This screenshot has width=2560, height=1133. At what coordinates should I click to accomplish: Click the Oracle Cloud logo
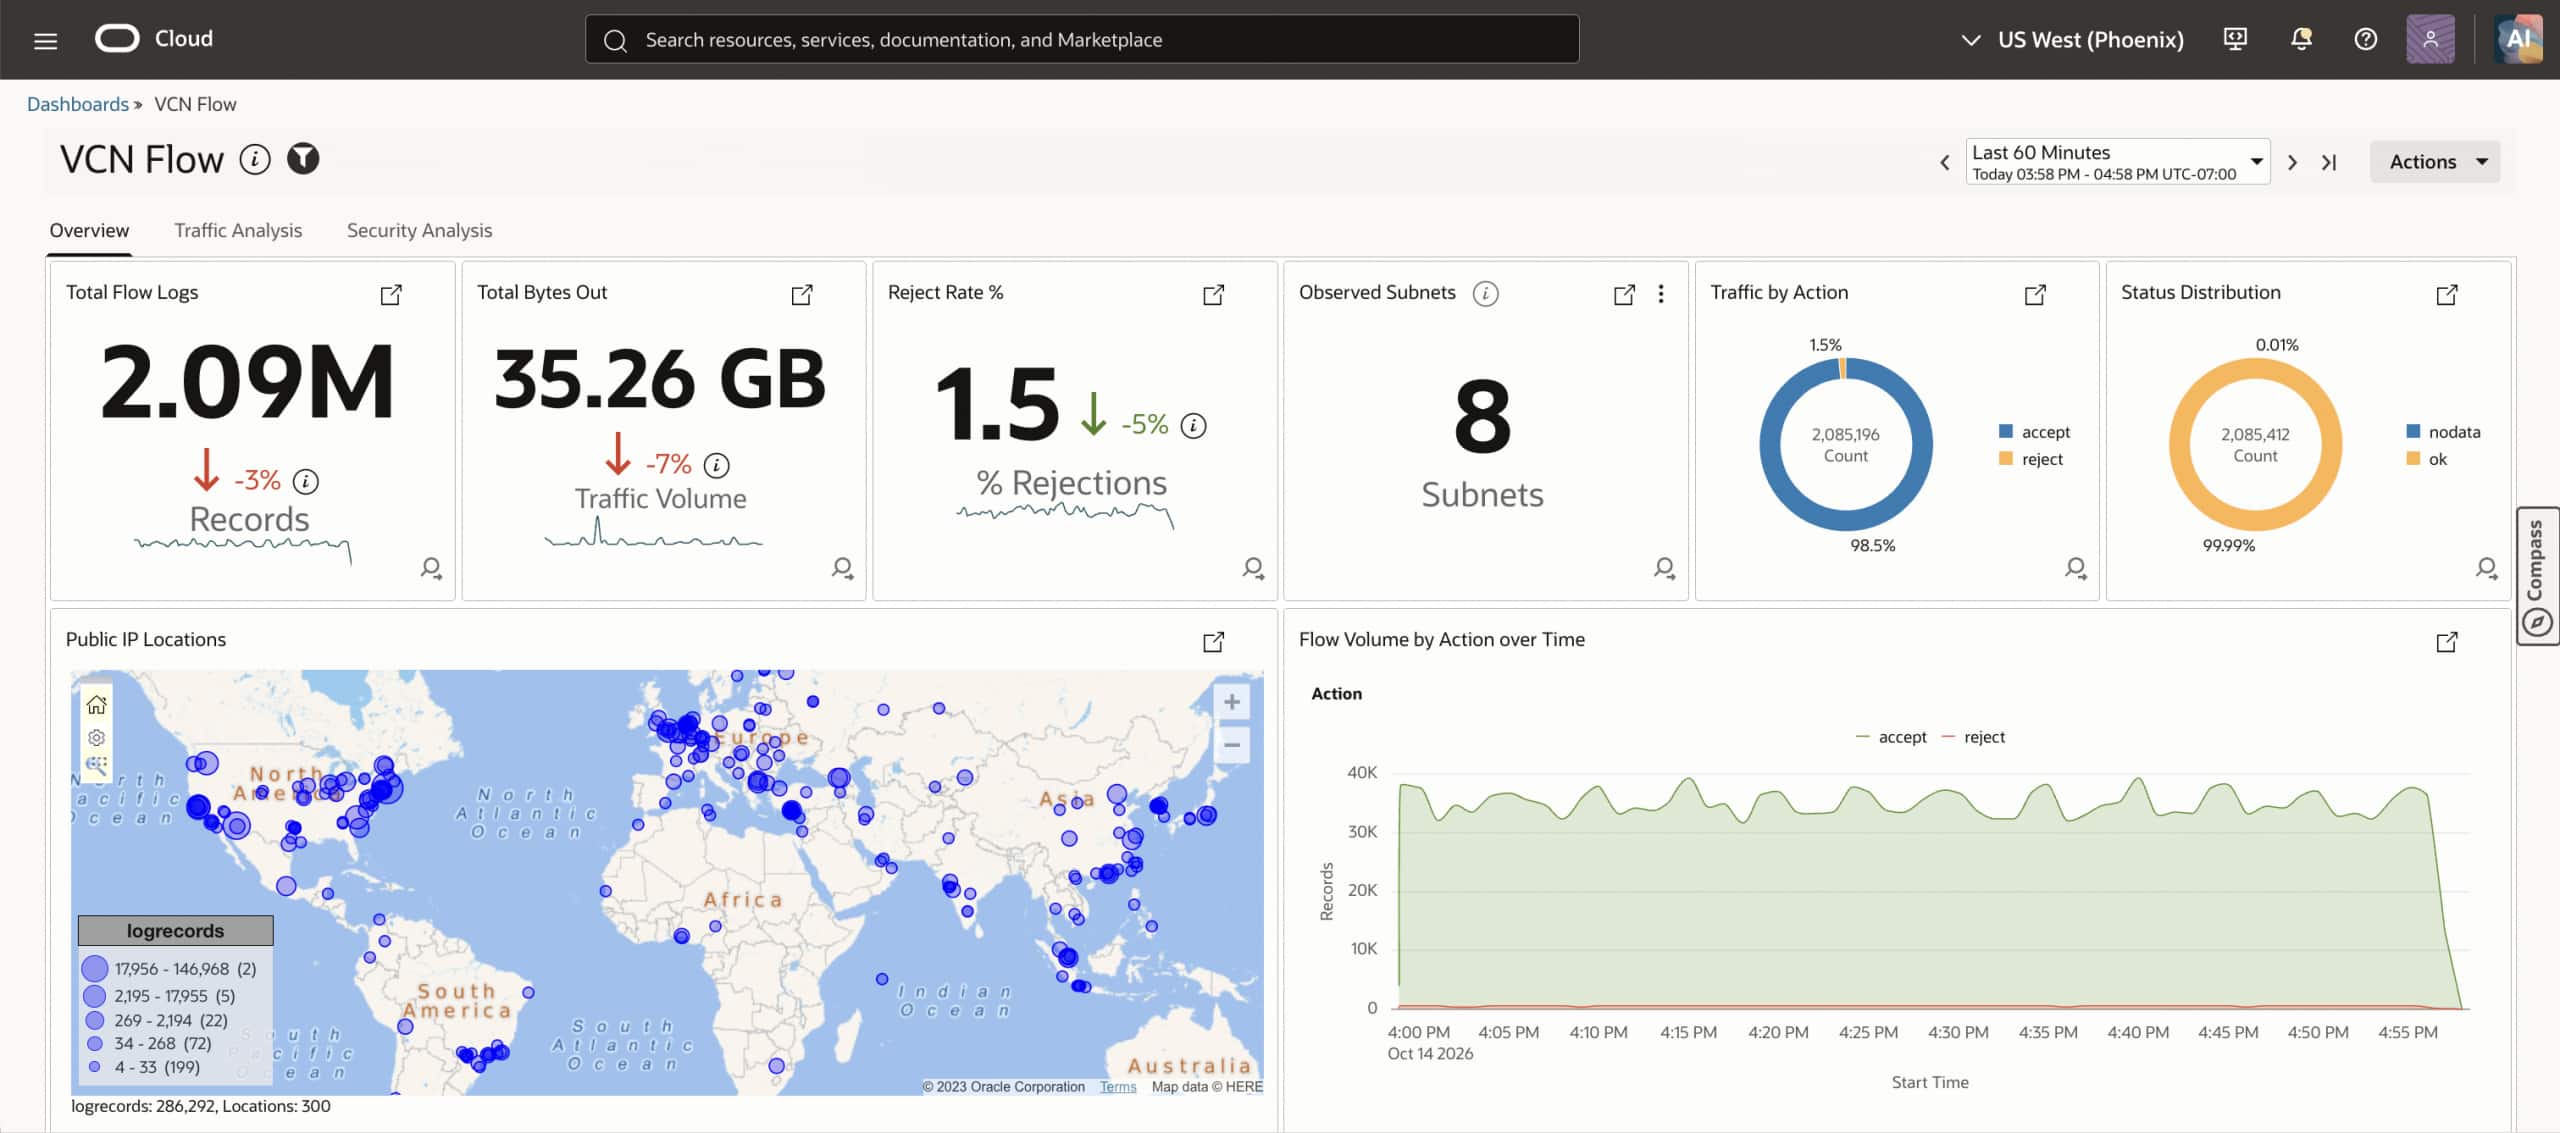tap(154, 38)
